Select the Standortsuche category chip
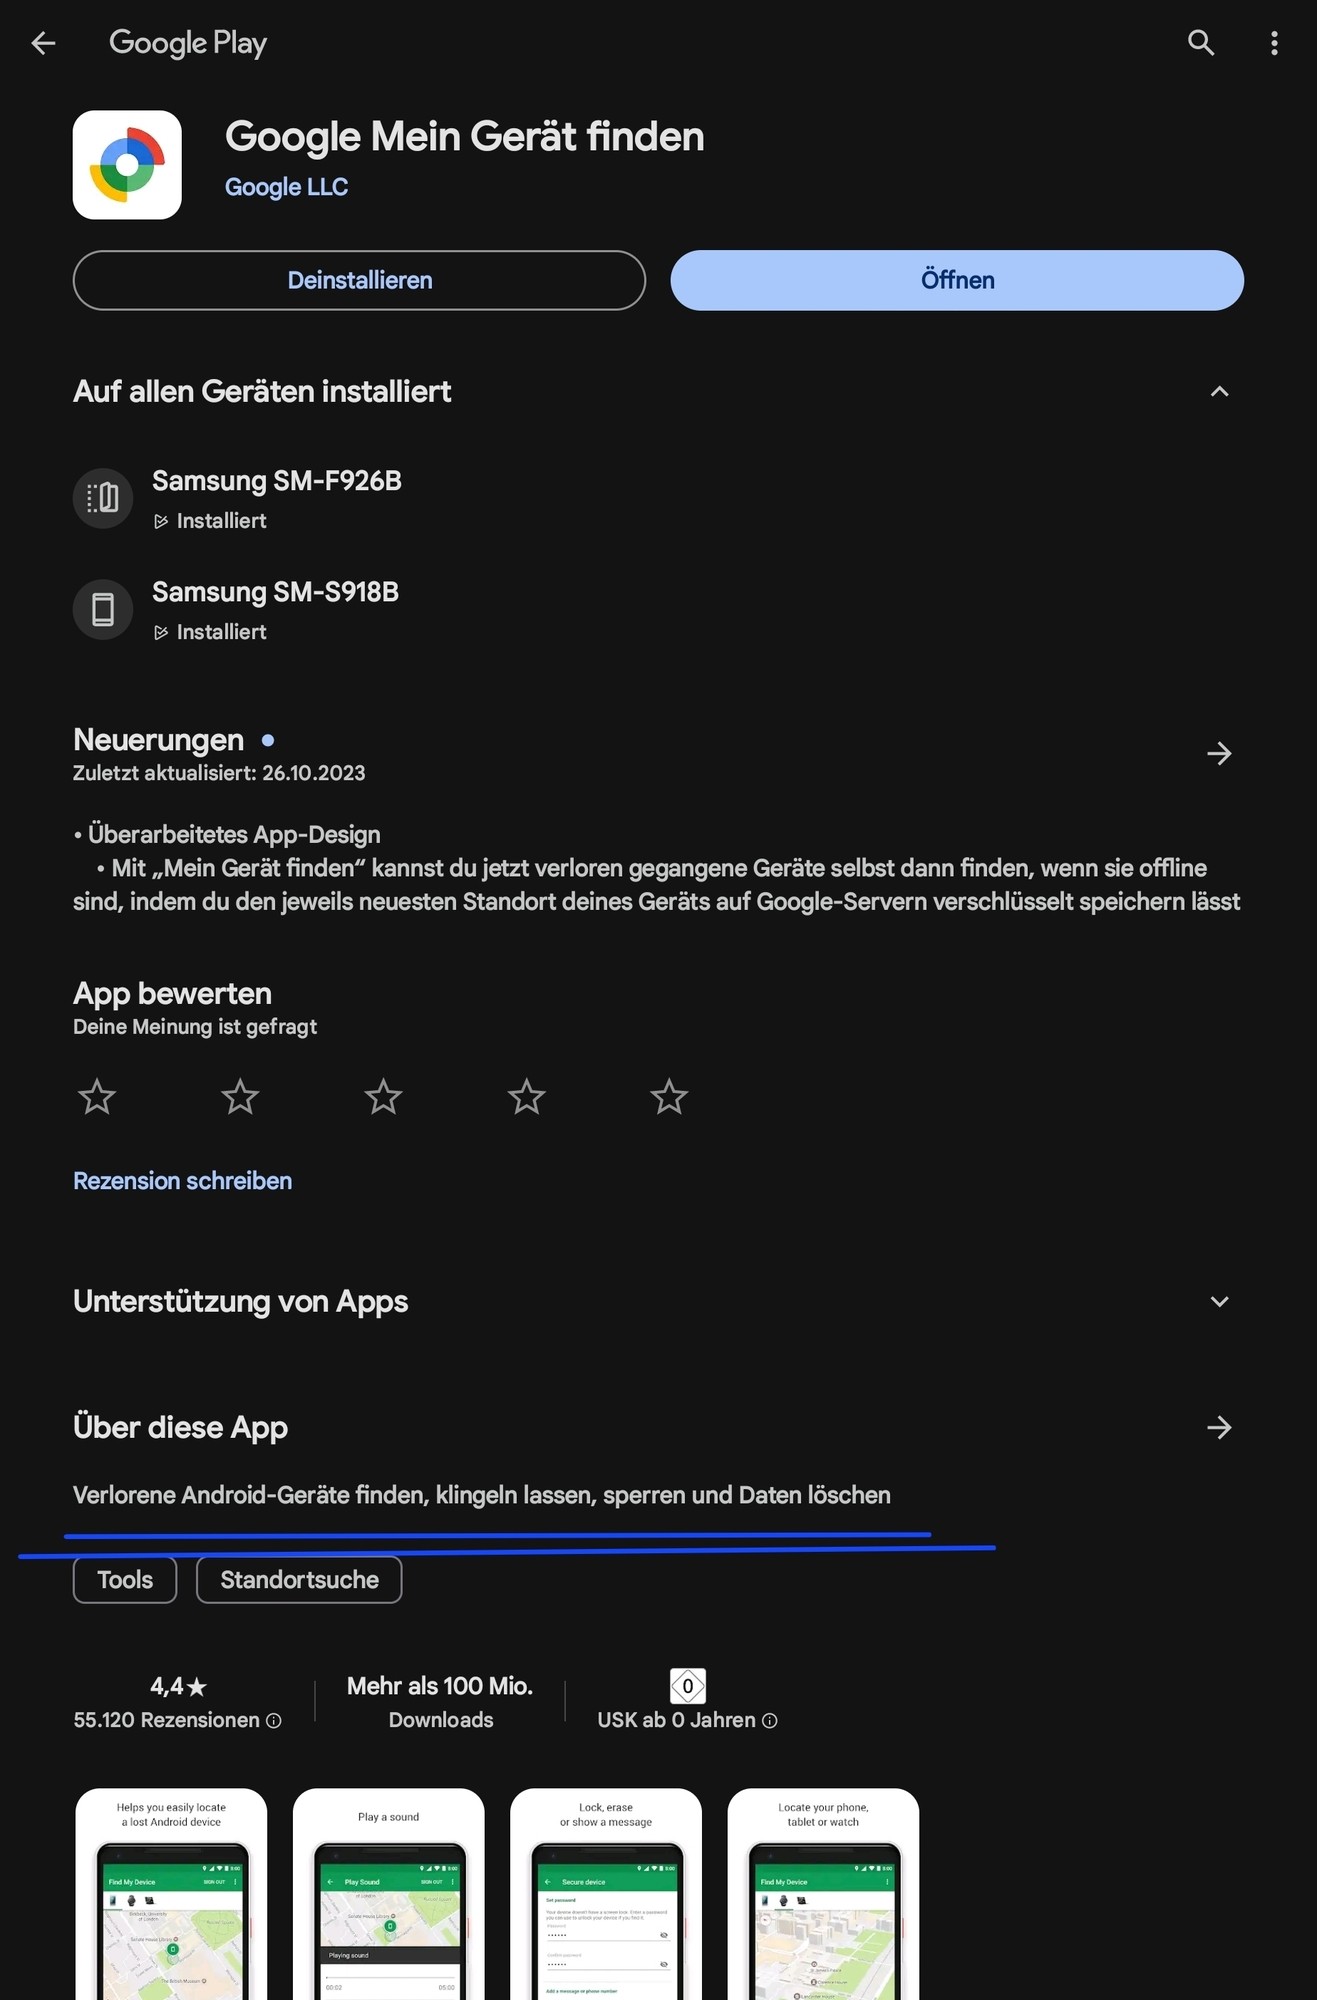1317x2000 pixels. pyautogui.click(x=299, y=1580)
